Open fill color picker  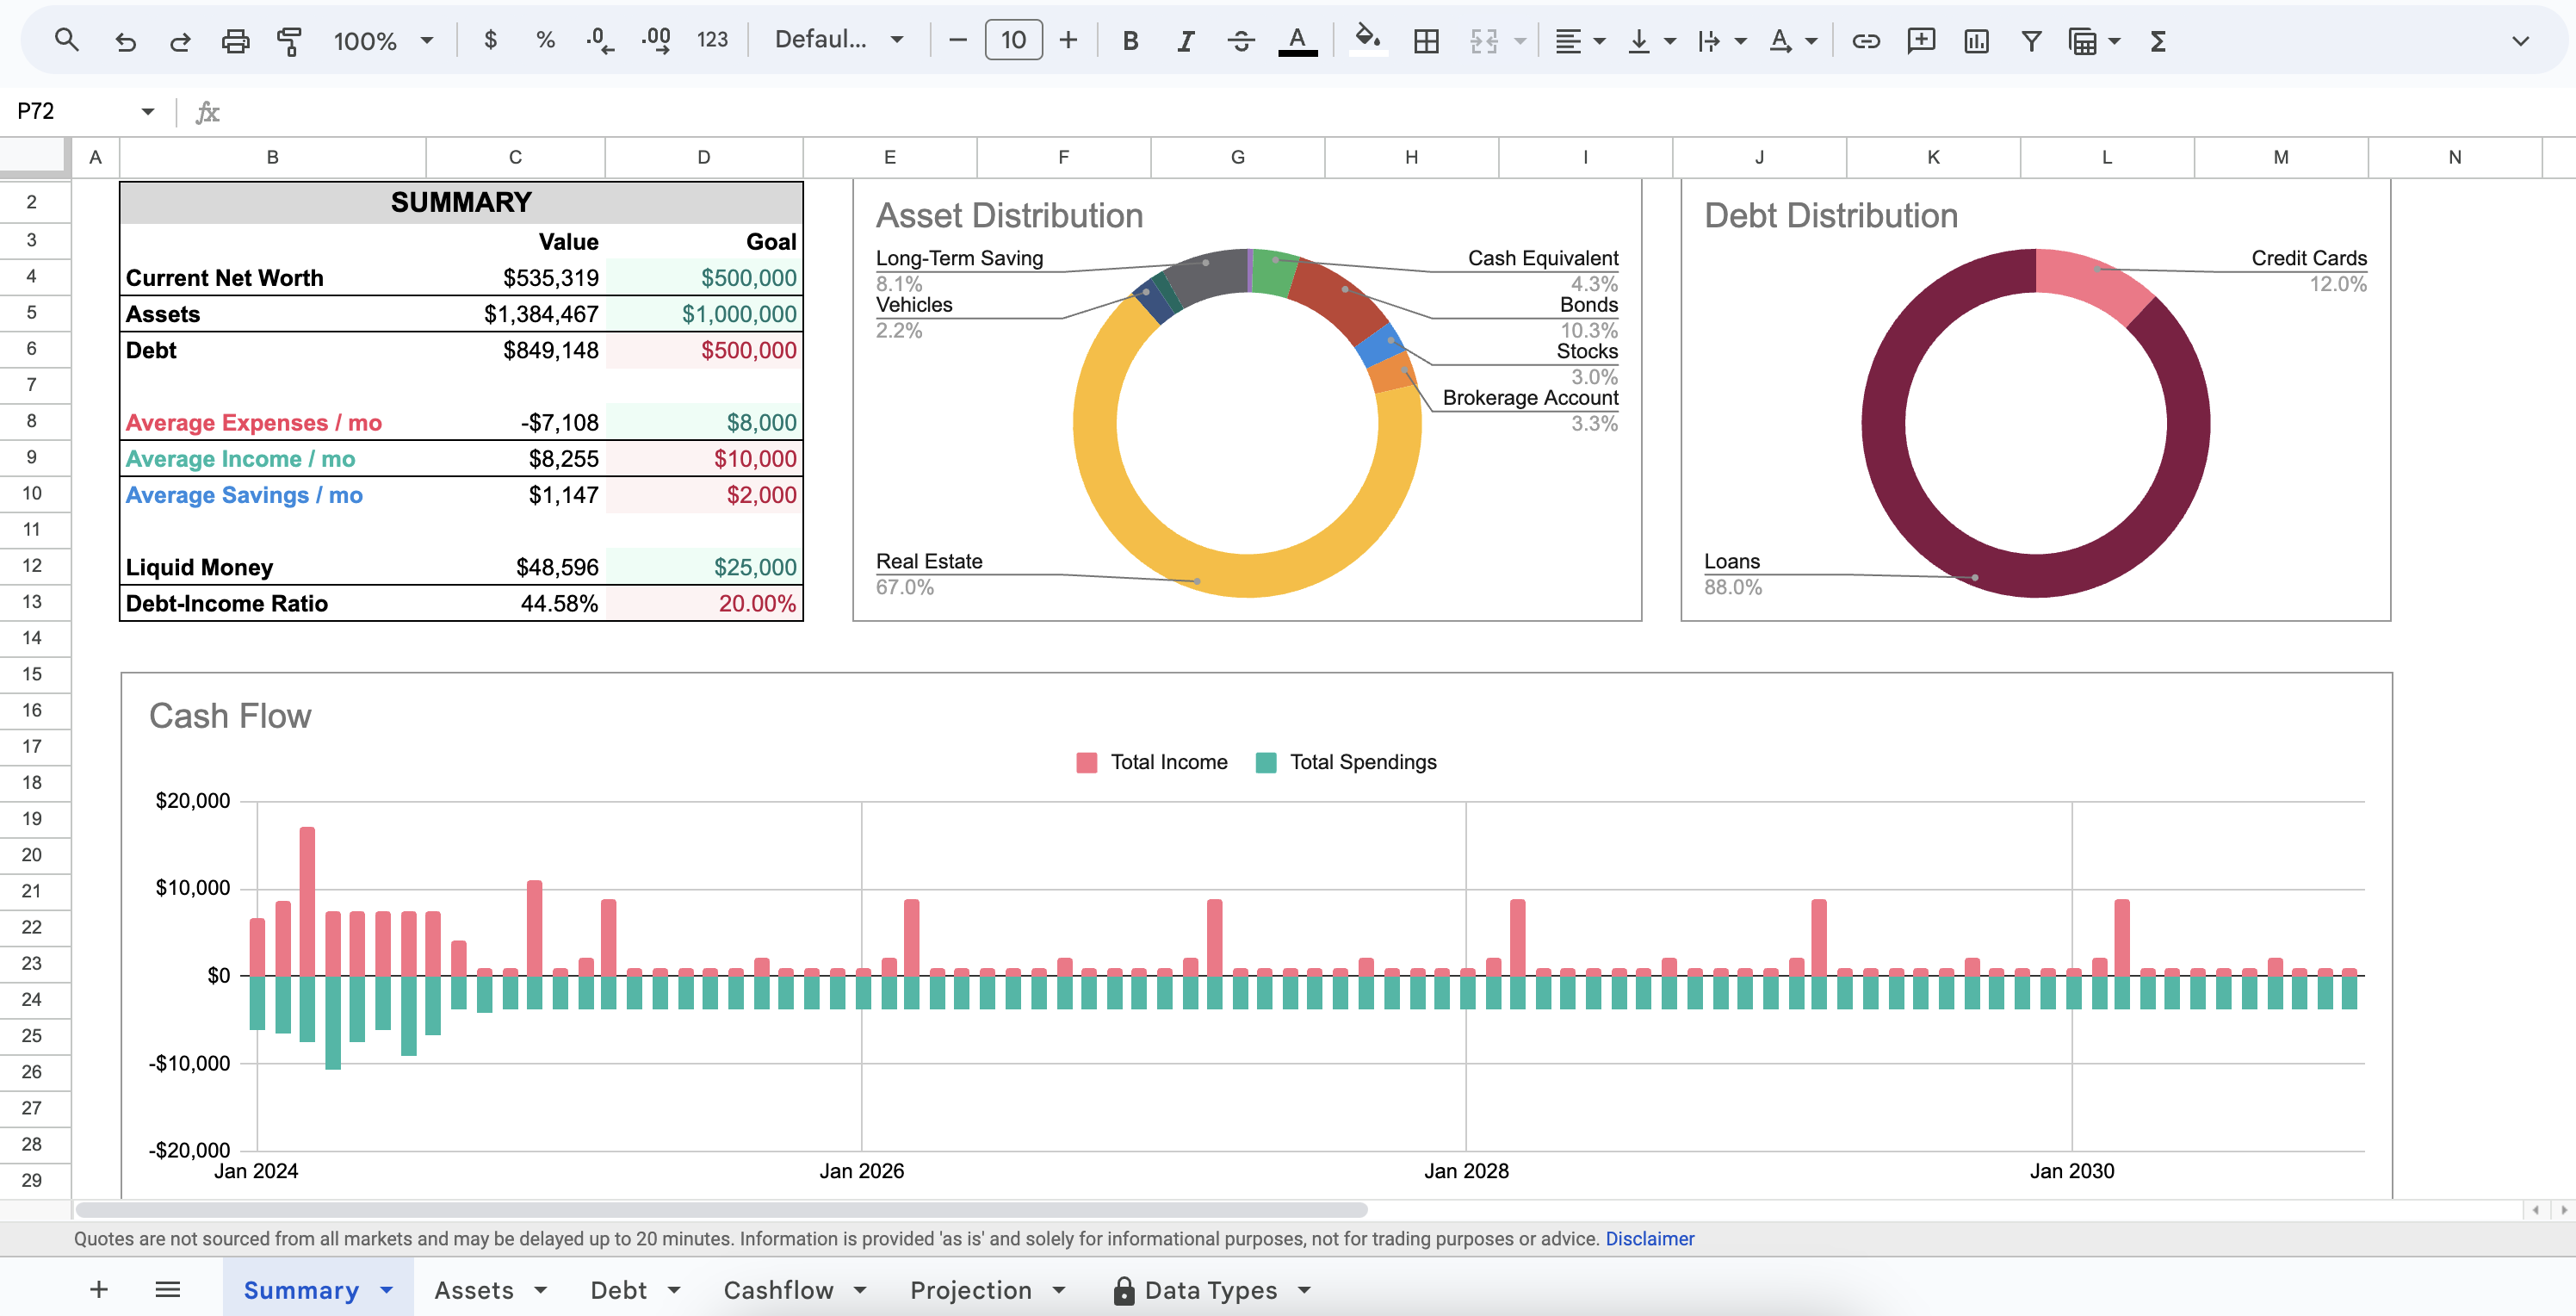[x=1368, y=40]
